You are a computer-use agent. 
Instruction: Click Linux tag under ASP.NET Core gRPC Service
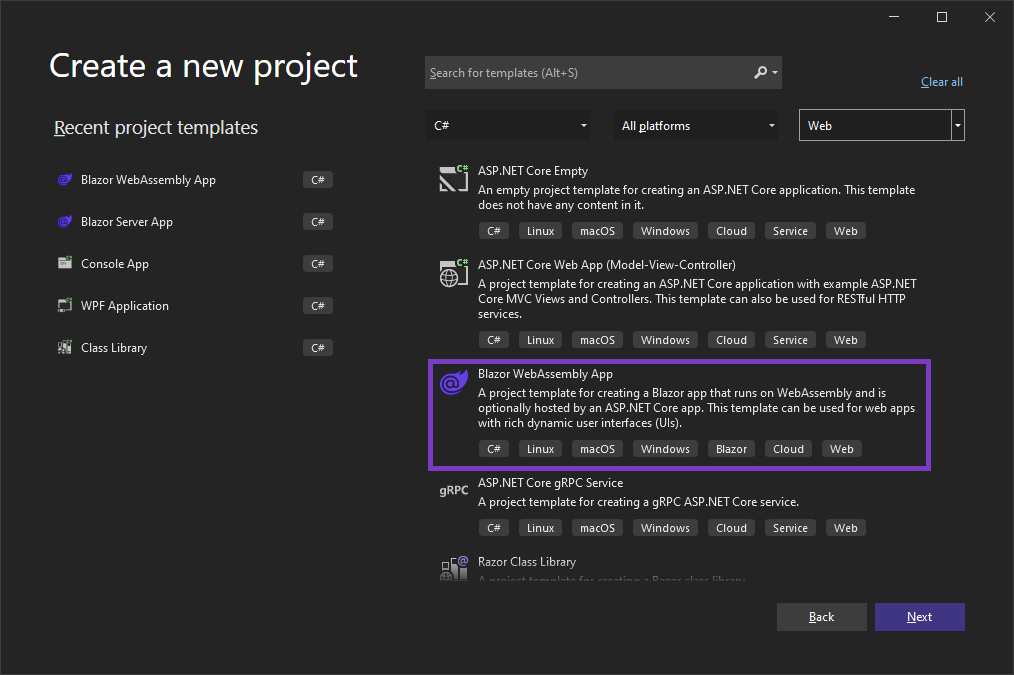coord(541,528)
